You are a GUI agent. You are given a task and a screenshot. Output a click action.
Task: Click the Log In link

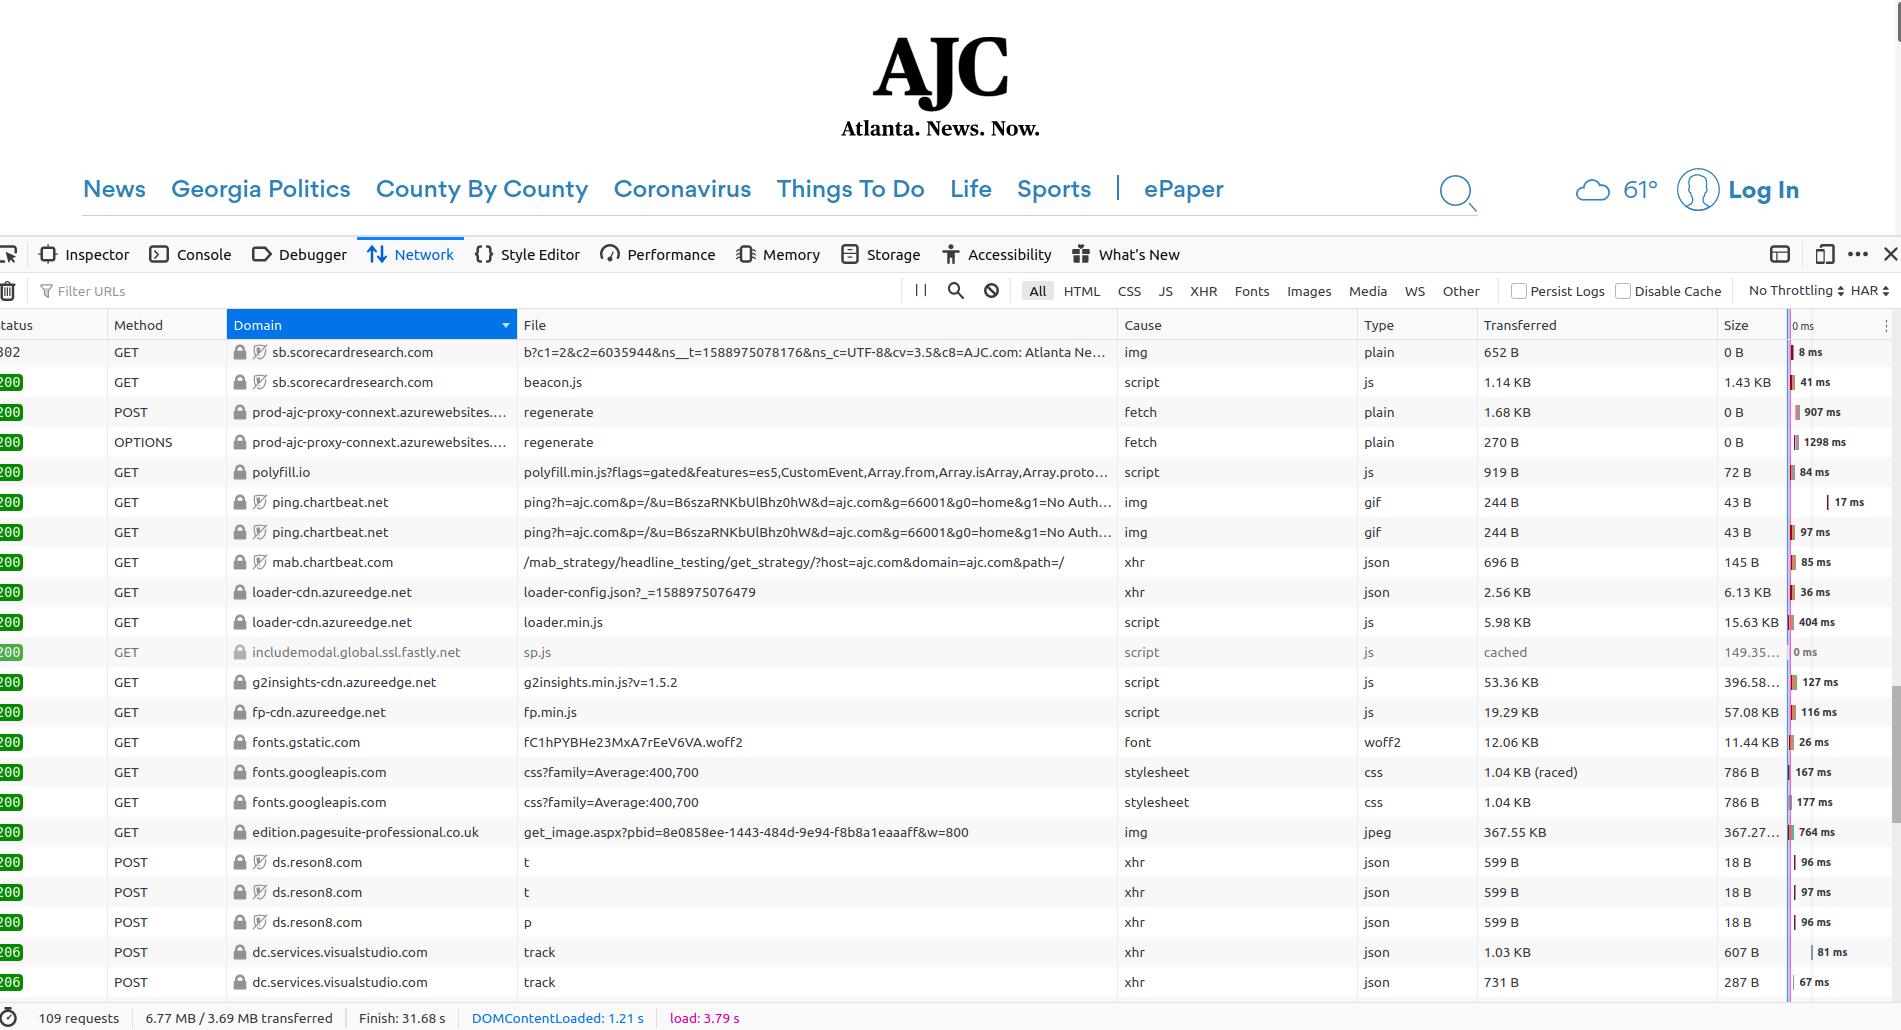coord(1763,190)
